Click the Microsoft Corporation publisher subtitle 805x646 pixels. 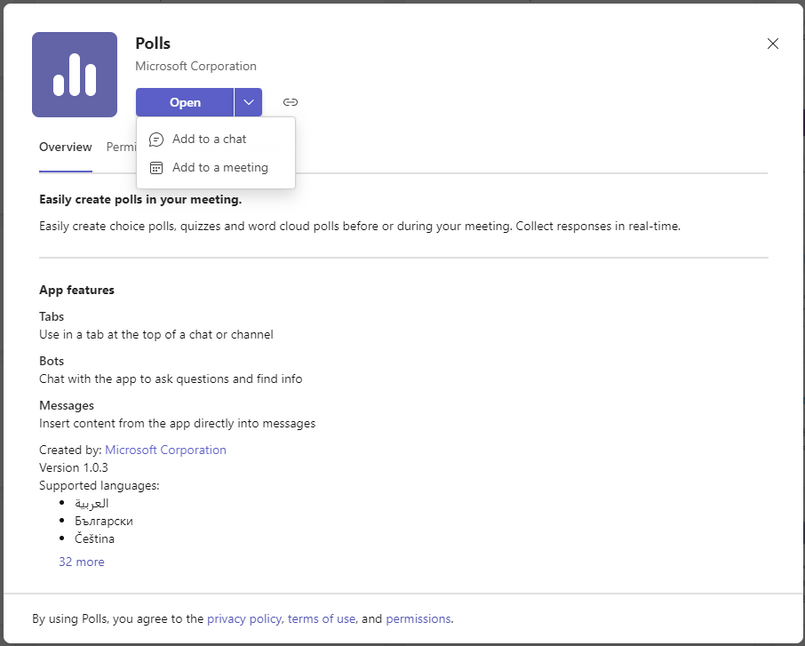(x=196, y=66)
